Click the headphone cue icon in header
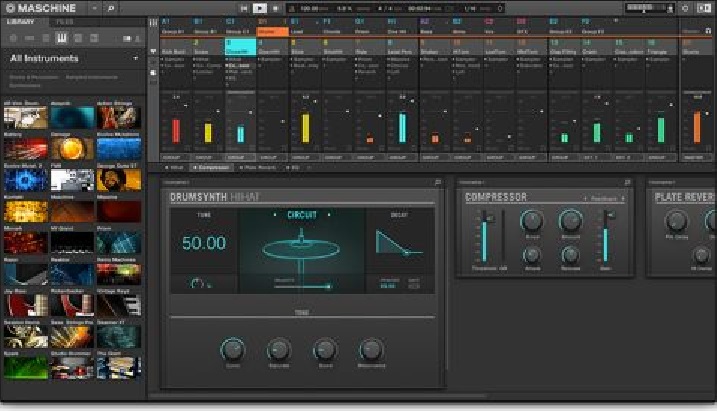The height and width of the screenshot is (411, 717). coord(670,8)
